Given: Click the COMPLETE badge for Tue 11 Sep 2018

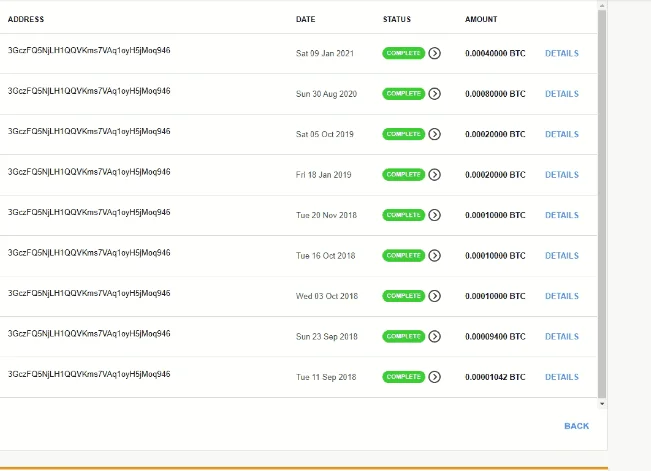Looking at the screenshot, I should pos(404,377).
